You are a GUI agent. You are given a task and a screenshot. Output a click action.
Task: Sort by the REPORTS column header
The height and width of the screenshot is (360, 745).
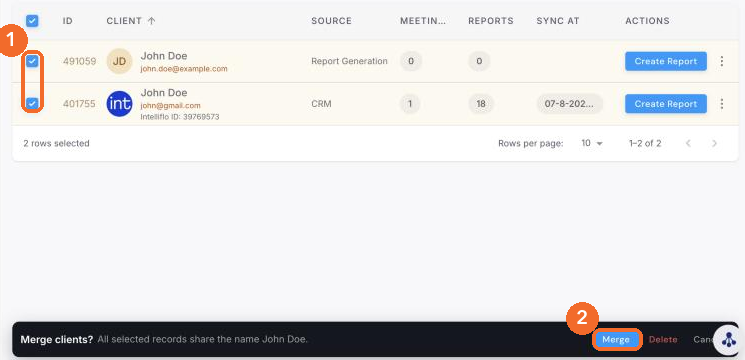click(491, 21)
